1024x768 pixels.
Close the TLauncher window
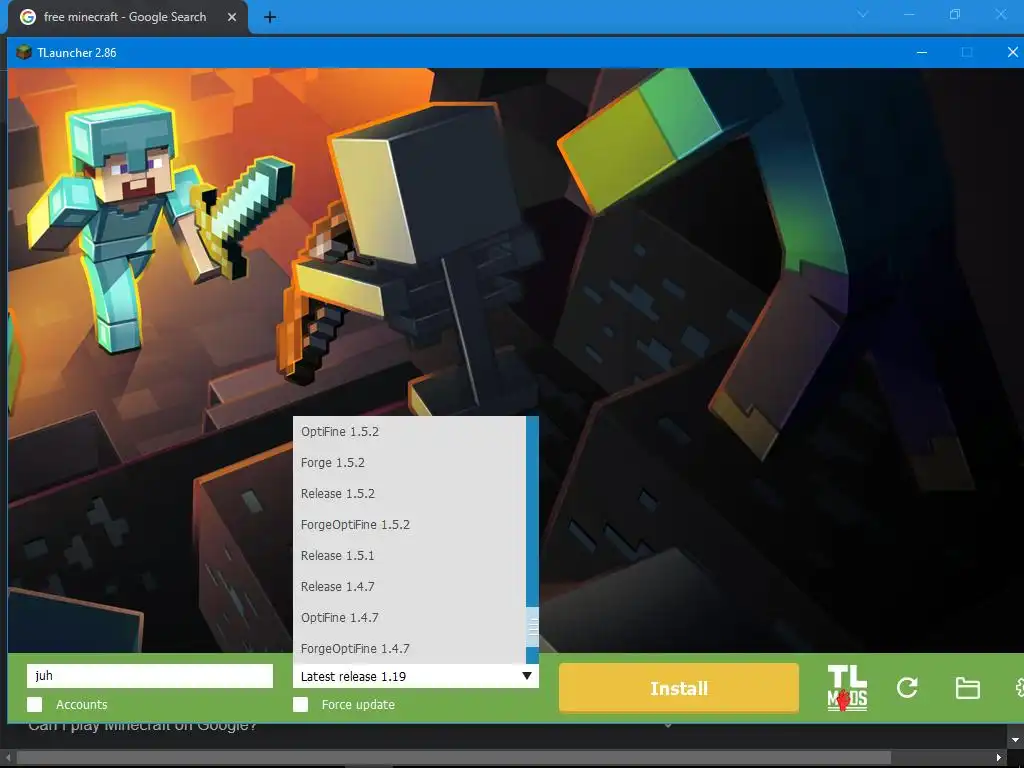(1012, 52)
